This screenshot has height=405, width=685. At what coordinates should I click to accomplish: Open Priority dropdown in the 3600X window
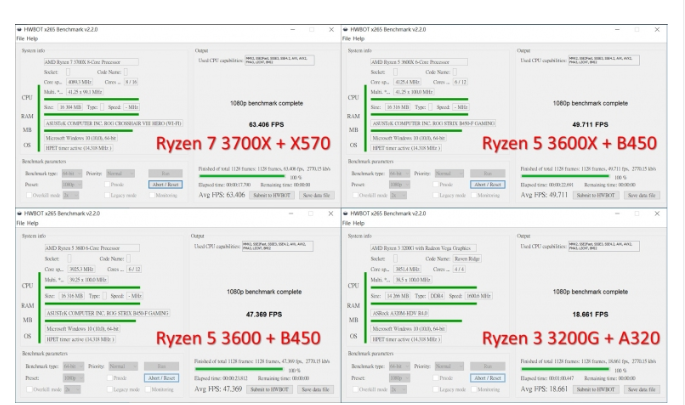coord(449,173)
